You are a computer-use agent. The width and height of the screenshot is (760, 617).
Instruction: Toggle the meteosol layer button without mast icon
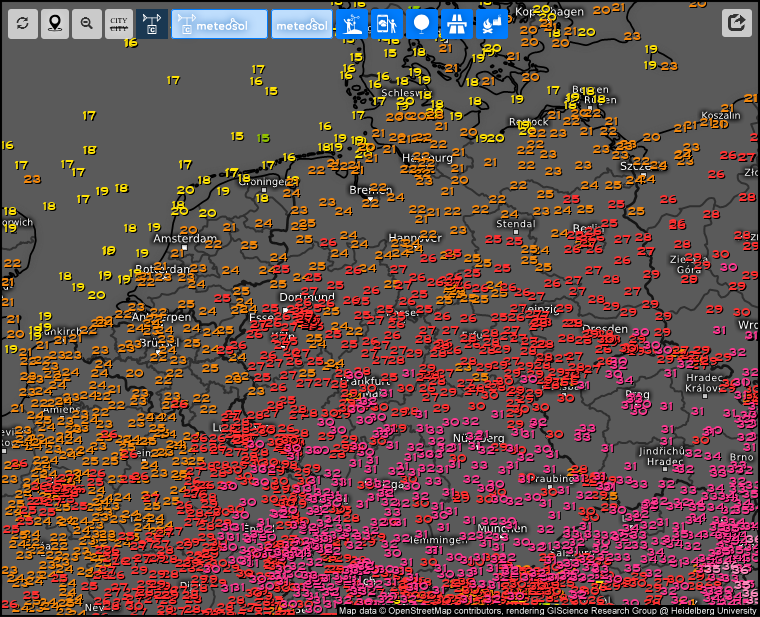[x=302, y=24]
